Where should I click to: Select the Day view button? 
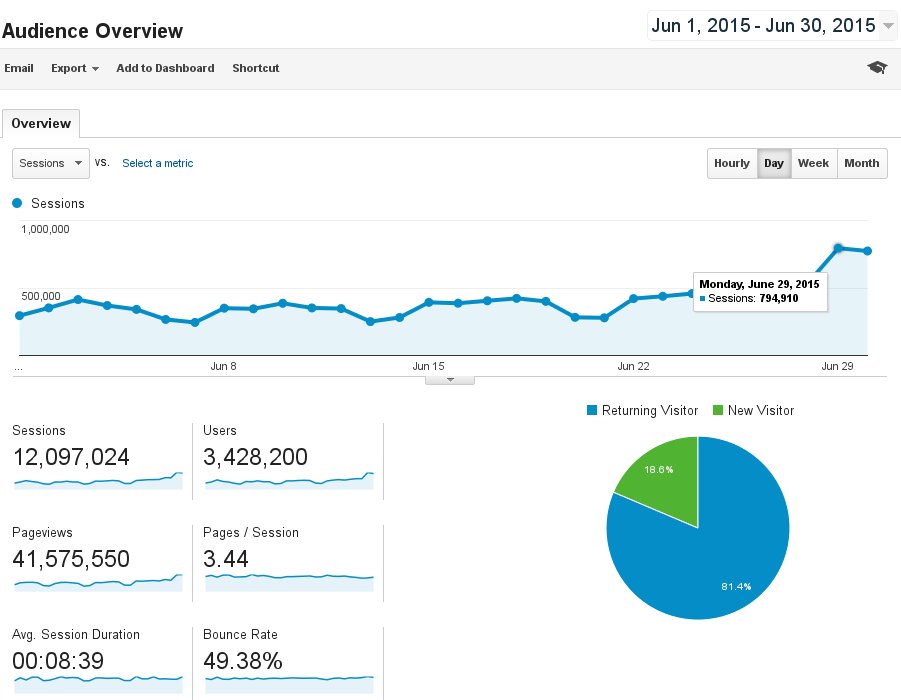[774, 163]
